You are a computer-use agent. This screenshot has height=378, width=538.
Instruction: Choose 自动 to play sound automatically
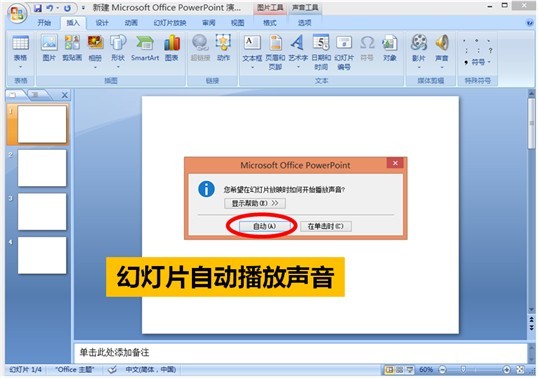pyautogui.click(x=265, y=226)
